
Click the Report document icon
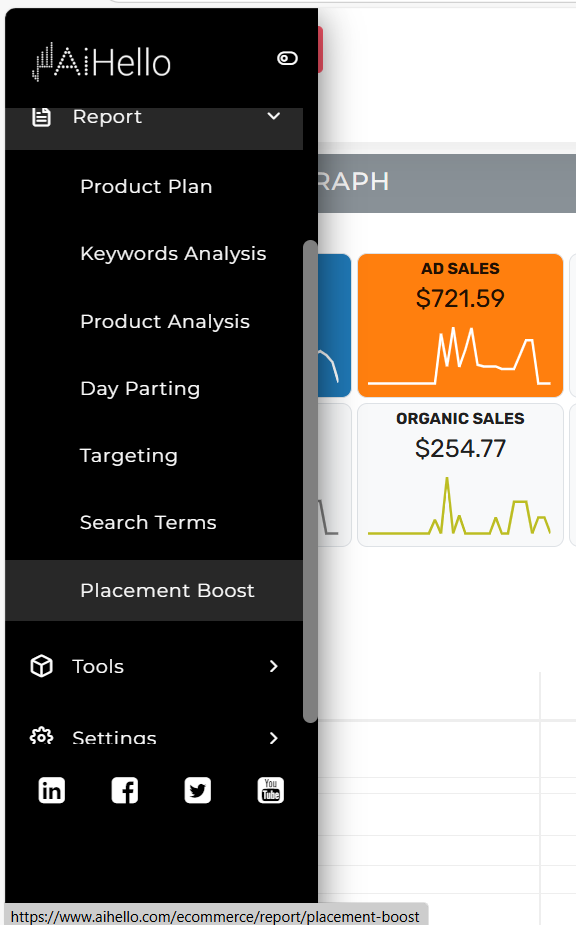41,117
